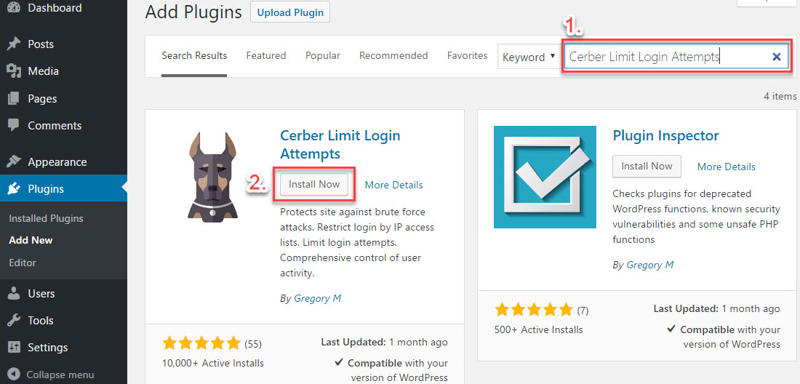Click the Collapse menu arrow icon
This screenshot has width=800, height=384.
14,374
